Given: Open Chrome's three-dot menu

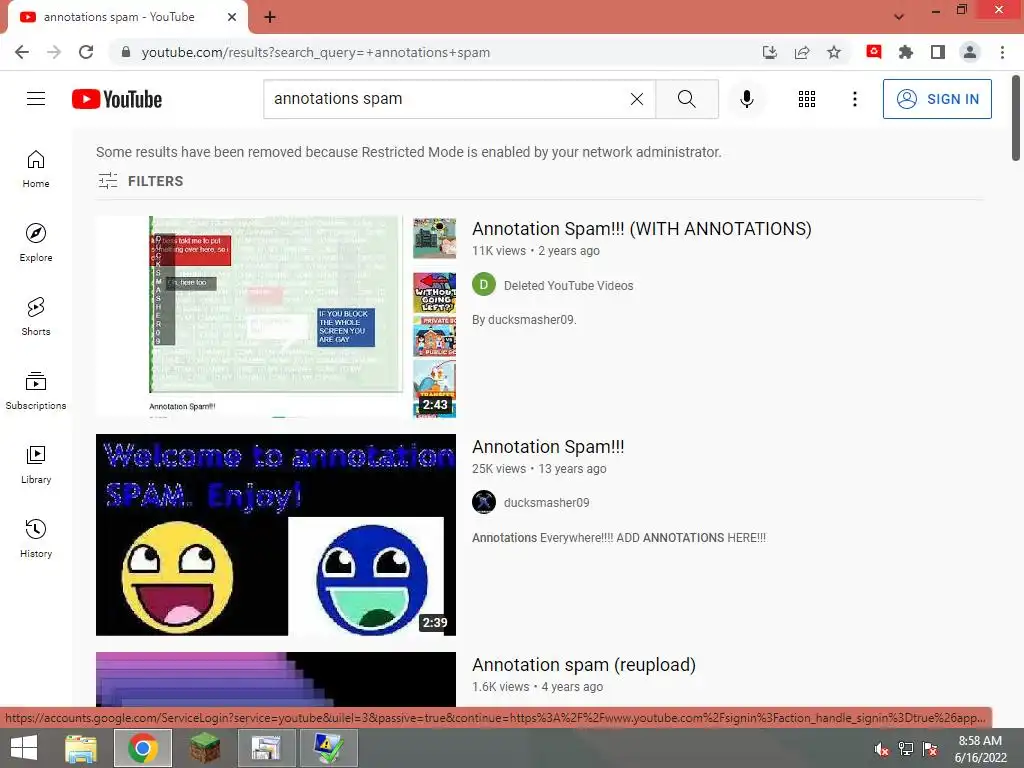Looking at the screenshot, I should click(1002, 52).
